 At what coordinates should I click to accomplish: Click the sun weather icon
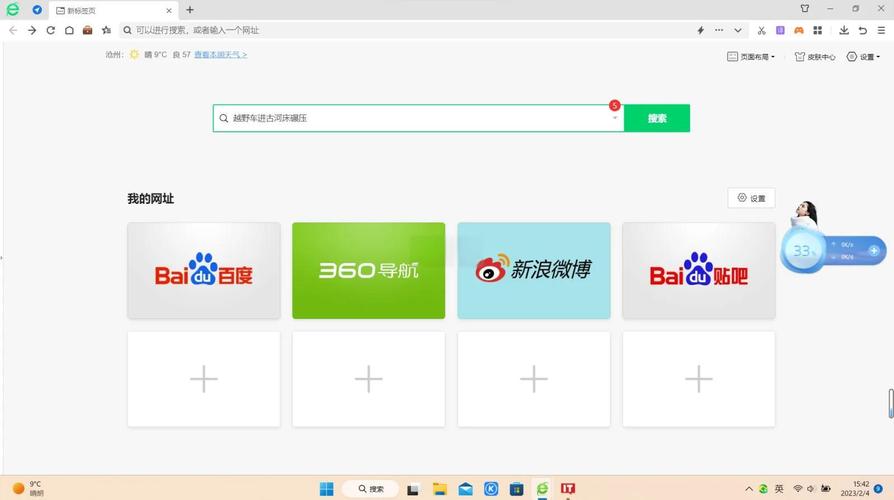[134, 54]
